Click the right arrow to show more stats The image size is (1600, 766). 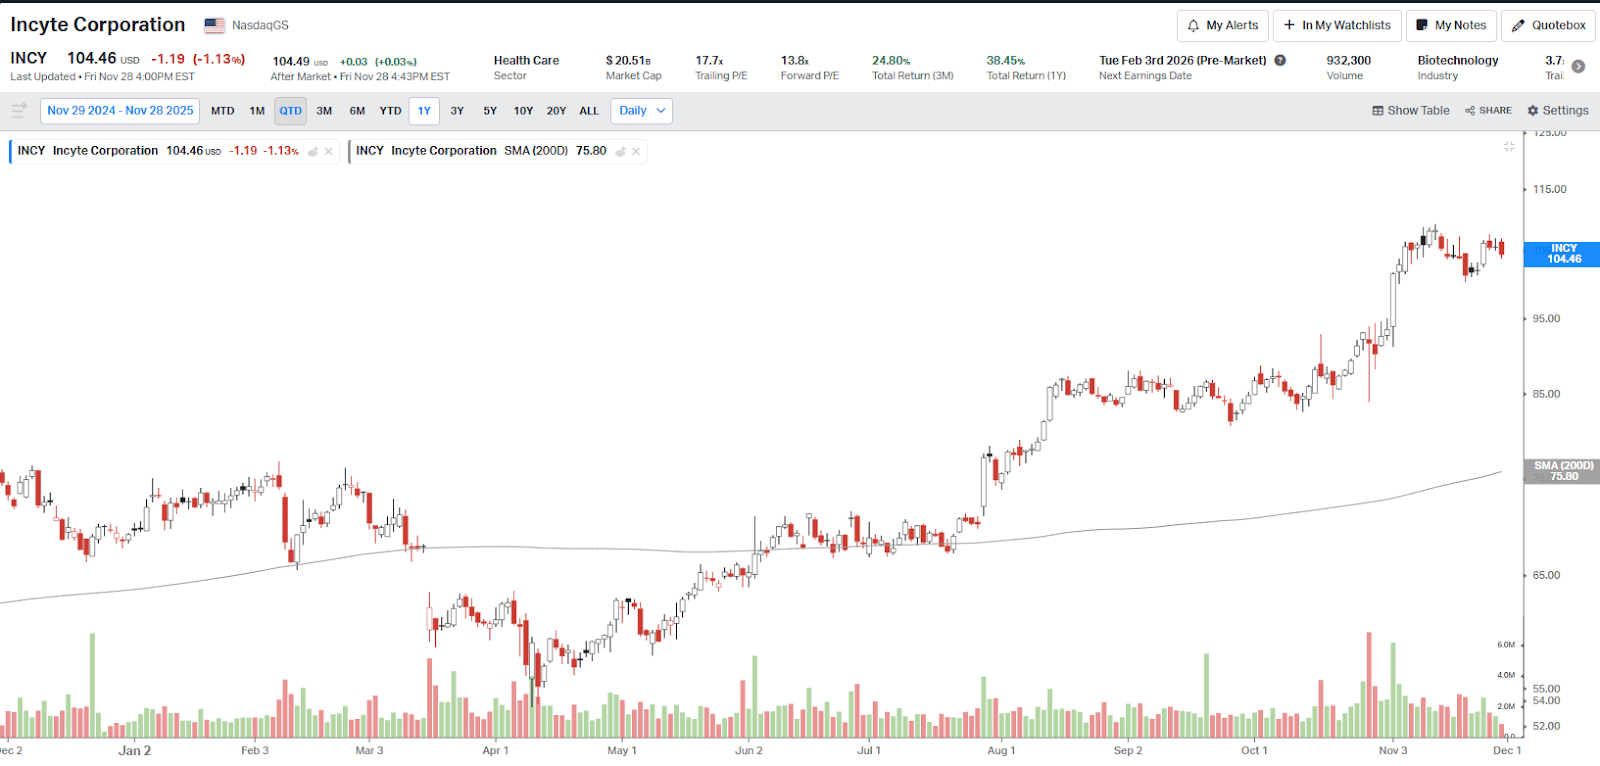[x=1578, y=67]
